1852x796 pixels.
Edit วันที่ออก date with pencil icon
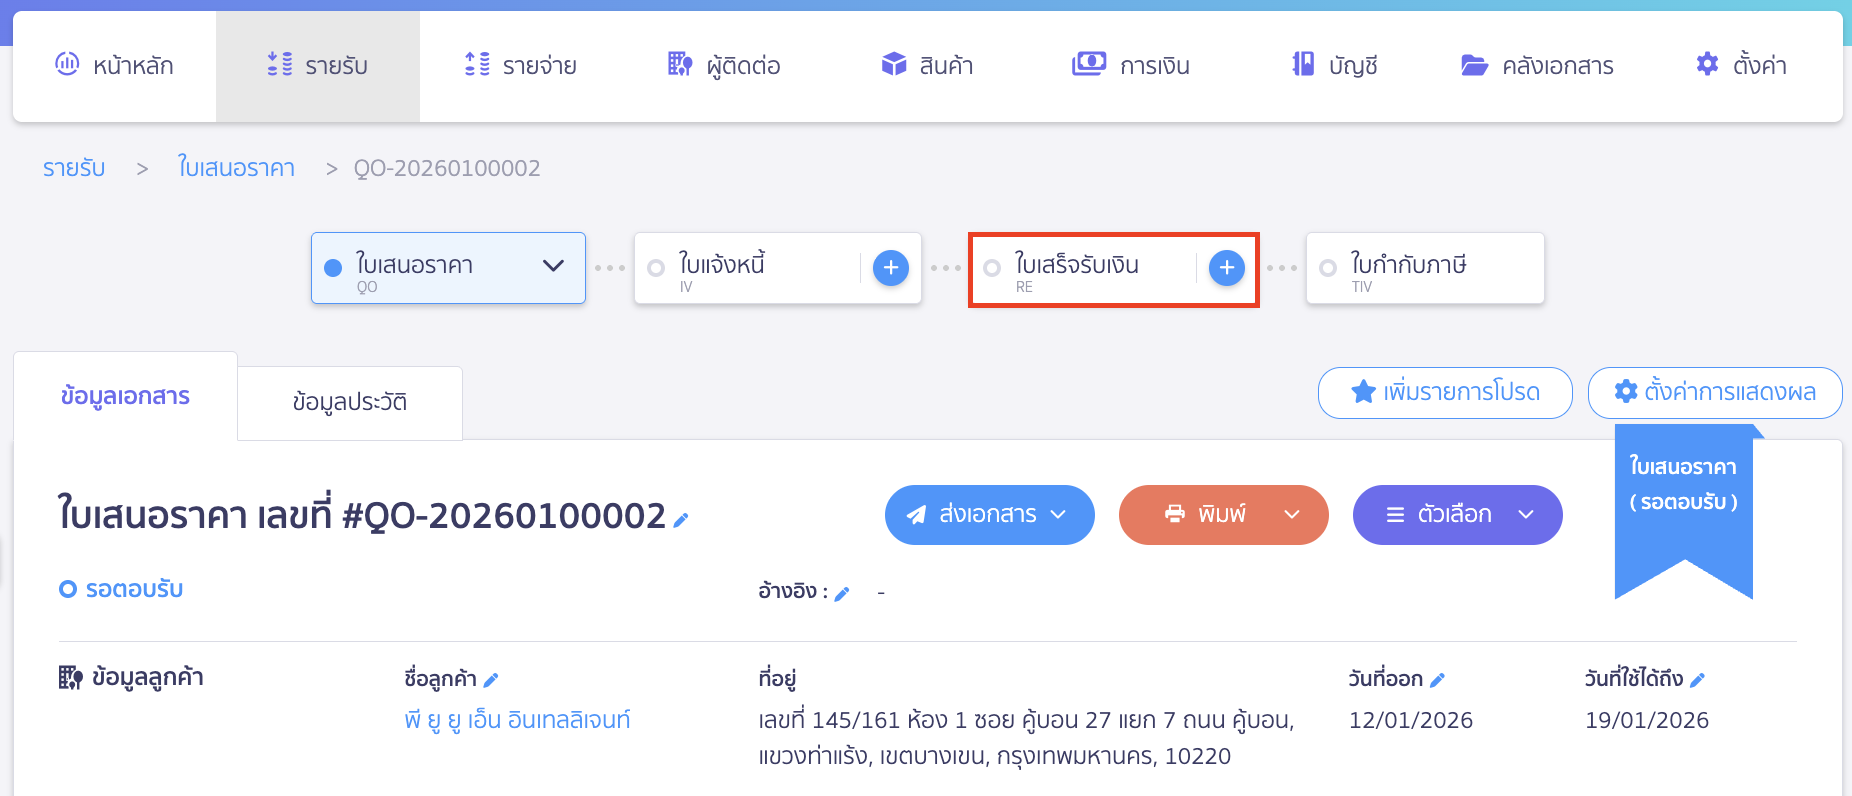[1437, 681]
